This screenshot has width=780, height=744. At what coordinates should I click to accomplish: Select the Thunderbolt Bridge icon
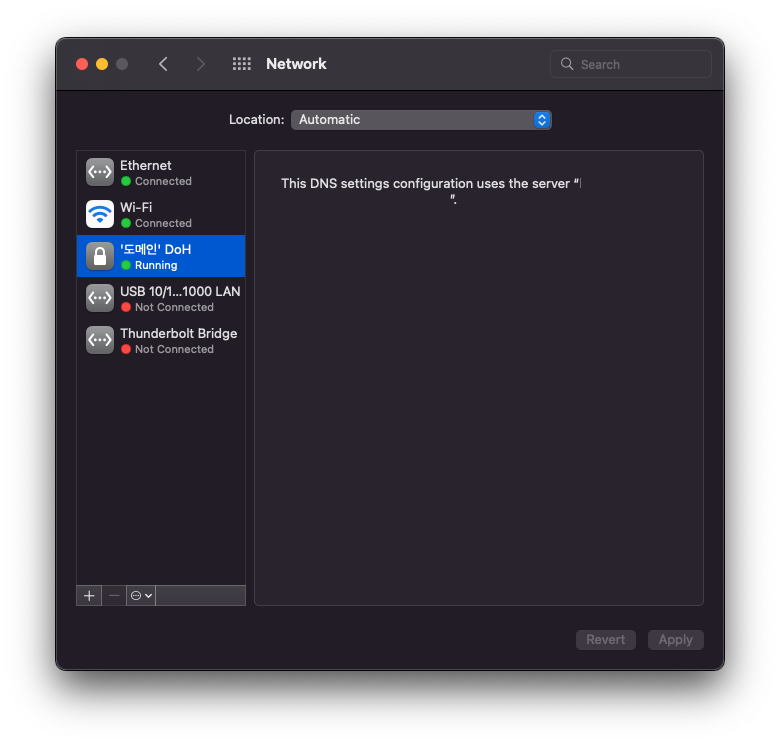pyautogui.click(x=100, y=340)
